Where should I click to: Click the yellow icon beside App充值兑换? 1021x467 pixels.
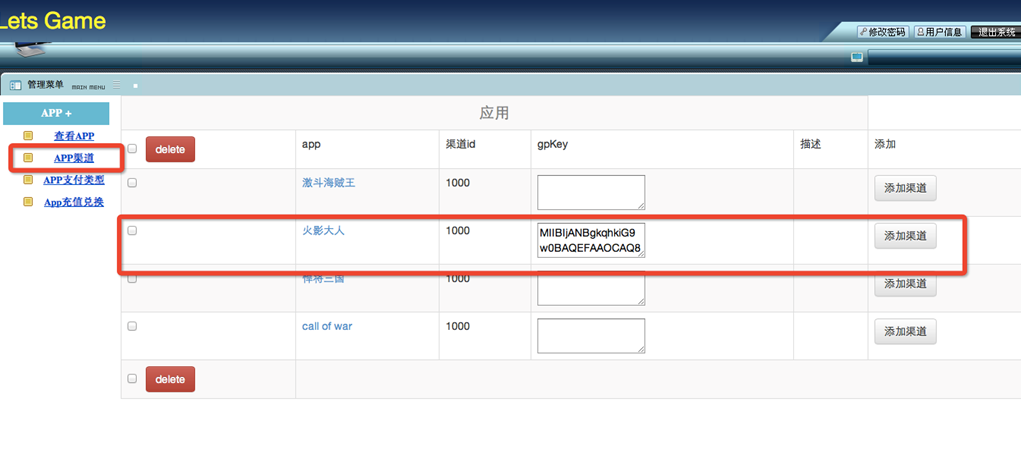tap(29, 203)
